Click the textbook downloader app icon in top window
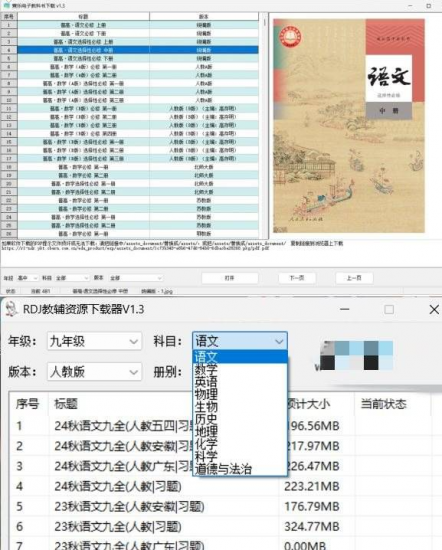 pyautogui.click(x=6, y=5)
